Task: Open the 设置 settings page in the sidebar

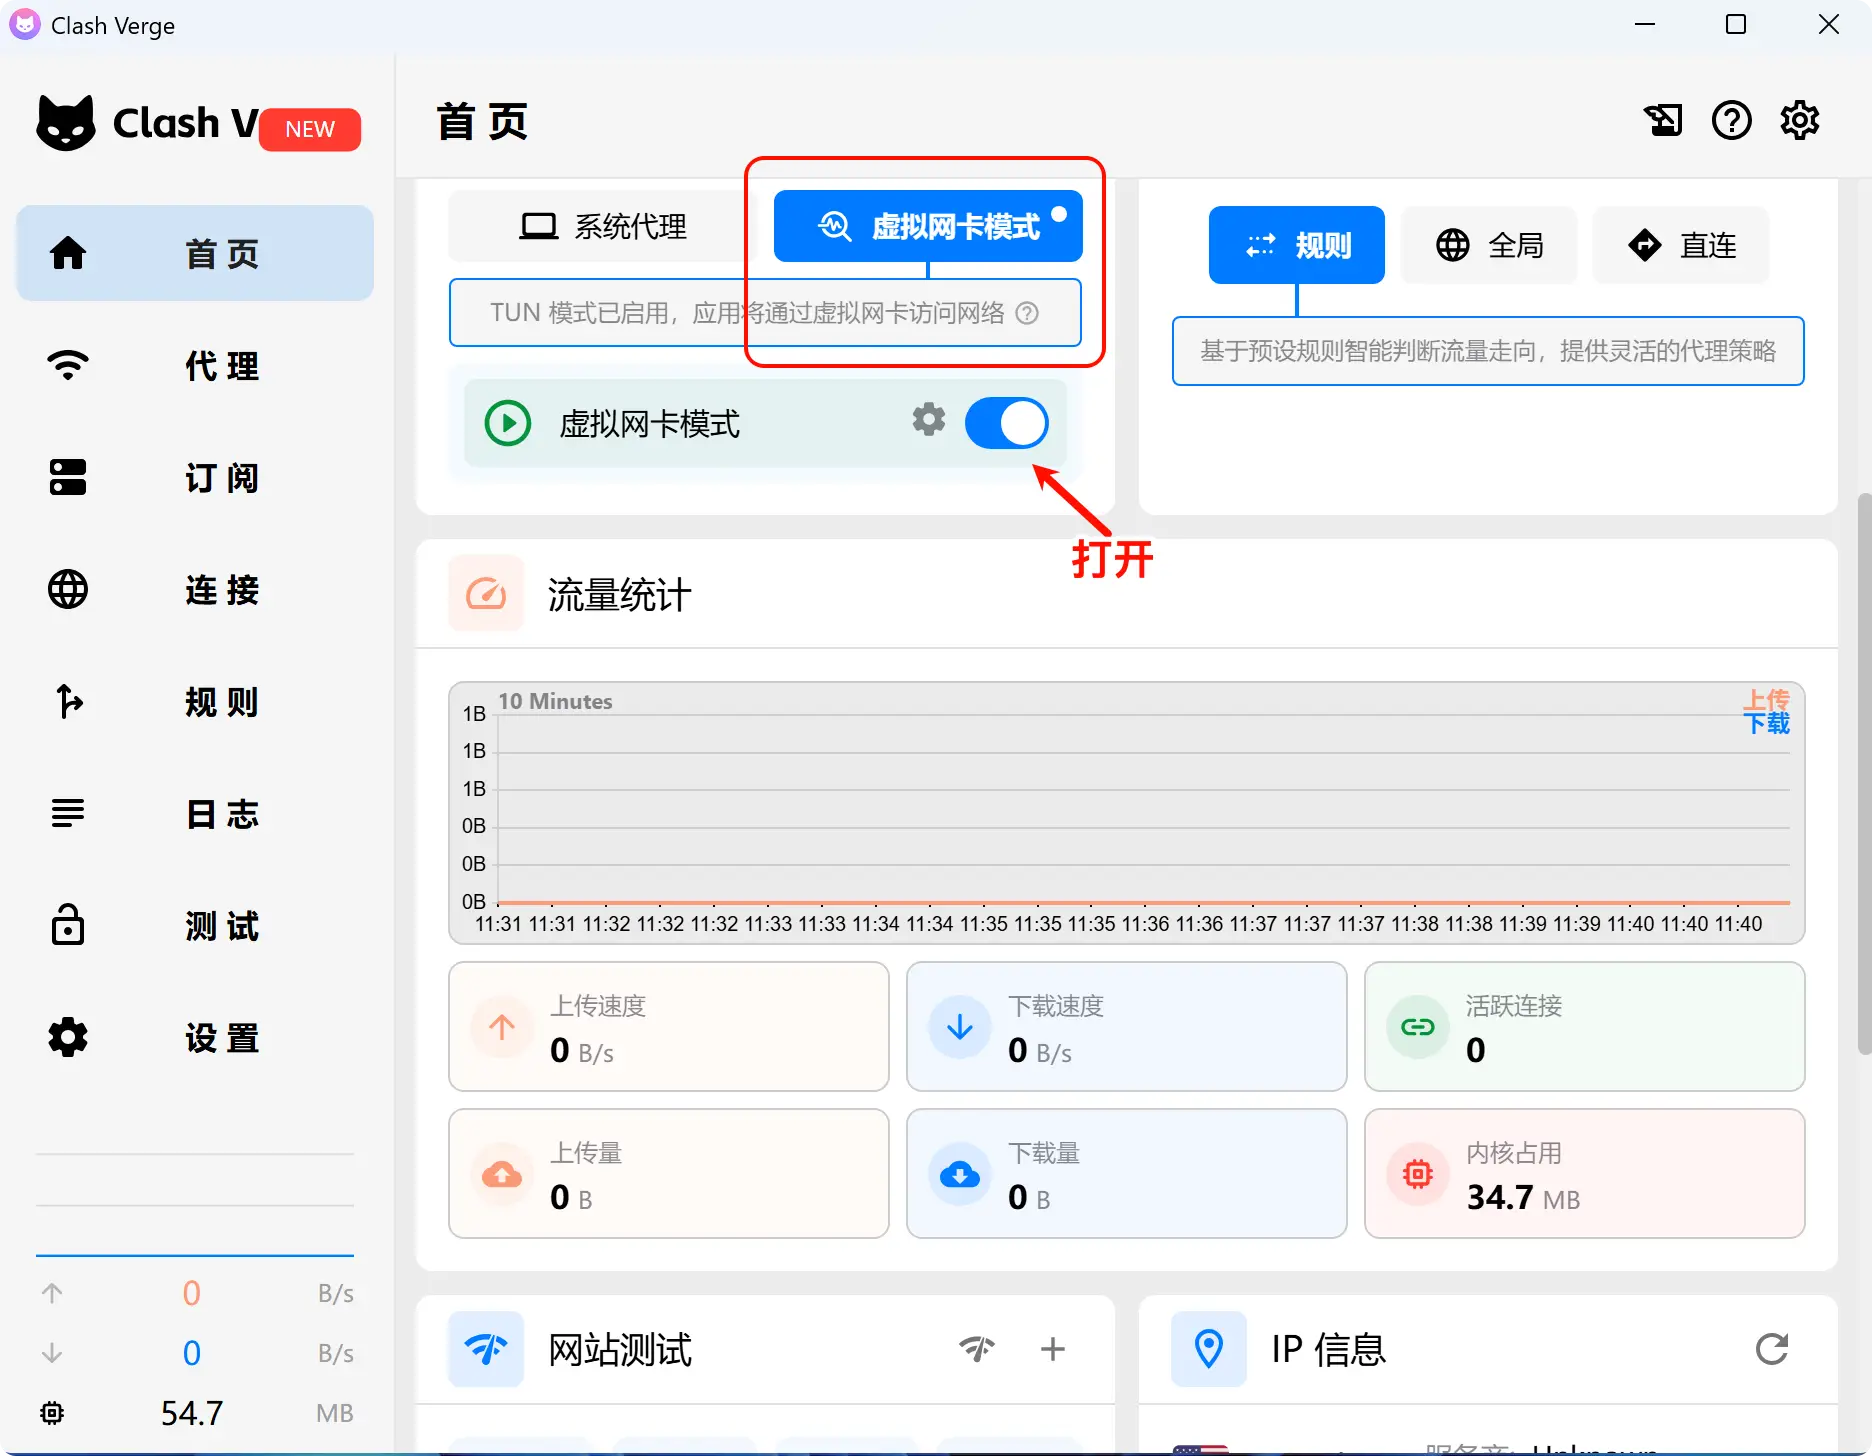Action: pyautogui.click(x=195, y=1037)
